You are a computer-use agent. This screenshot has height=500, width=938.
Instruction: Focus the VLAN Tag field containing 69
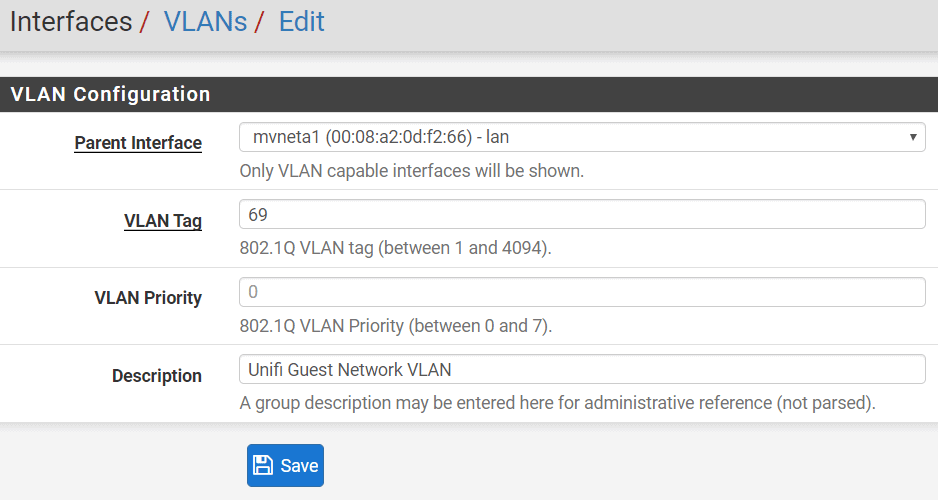tap(582, 214)
